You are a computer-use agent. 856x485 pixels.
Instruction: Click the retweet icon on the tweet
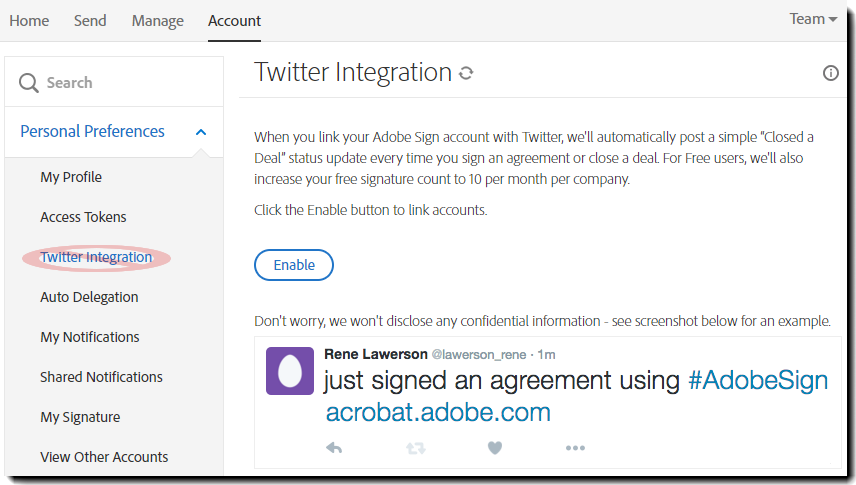pyautogui.click(x=415, y=448)
